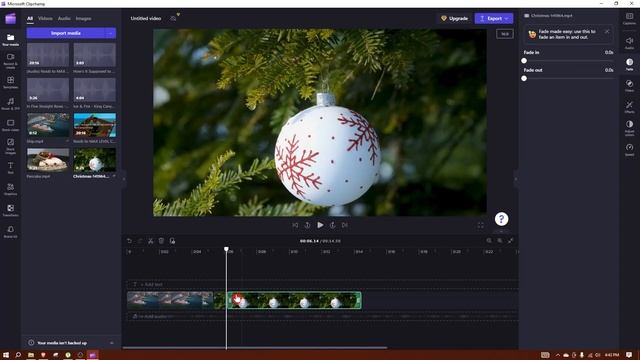640x360 pixels.
Task: Select the Pancake.mp4 media thumbnail
Action: coord(48,160)
